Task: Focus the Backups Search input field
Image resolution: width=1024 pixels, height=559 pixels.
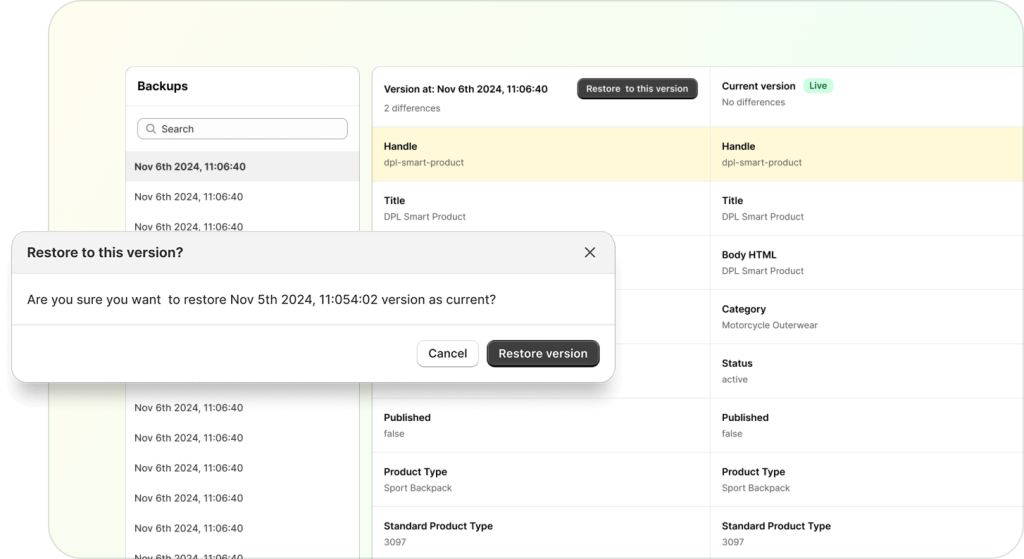Action: (x=250, y=129)
